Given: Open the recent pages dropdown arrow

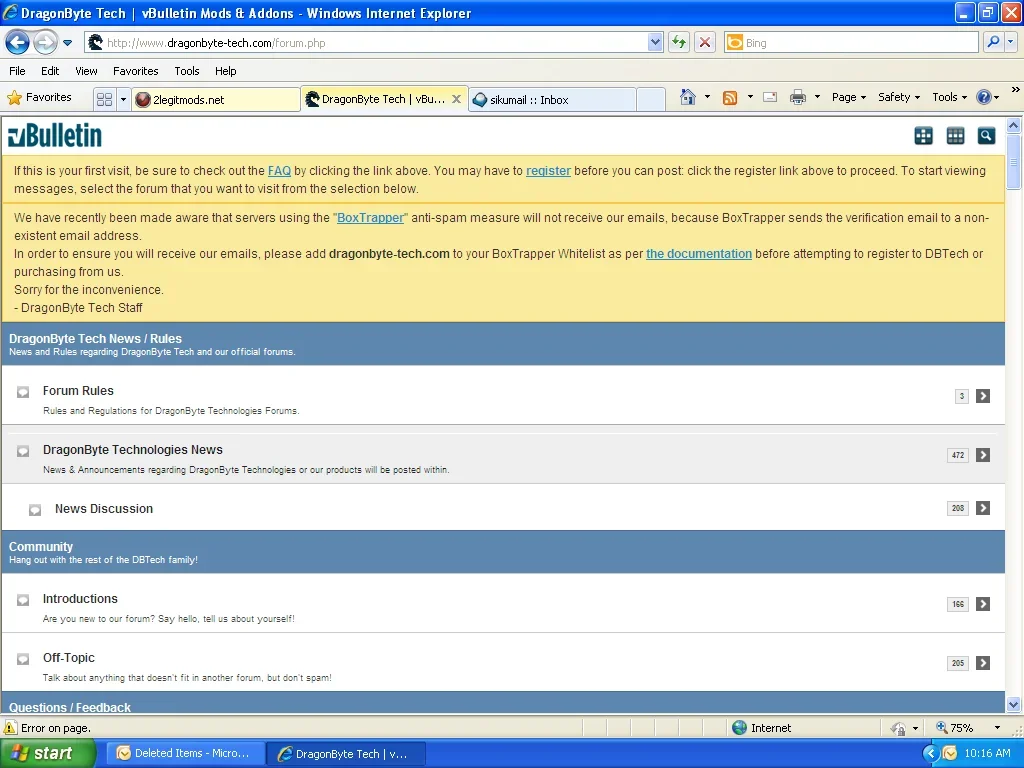Looking at the screenshot, I should (67, 43).
